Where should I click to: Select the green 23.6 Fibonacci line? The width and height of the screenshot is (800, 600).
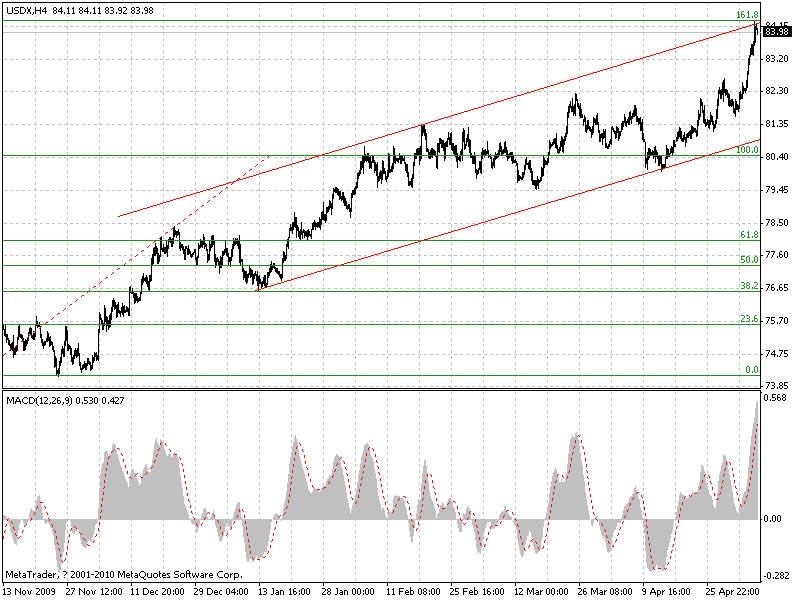pyautogui.click(x=400, y=325)
